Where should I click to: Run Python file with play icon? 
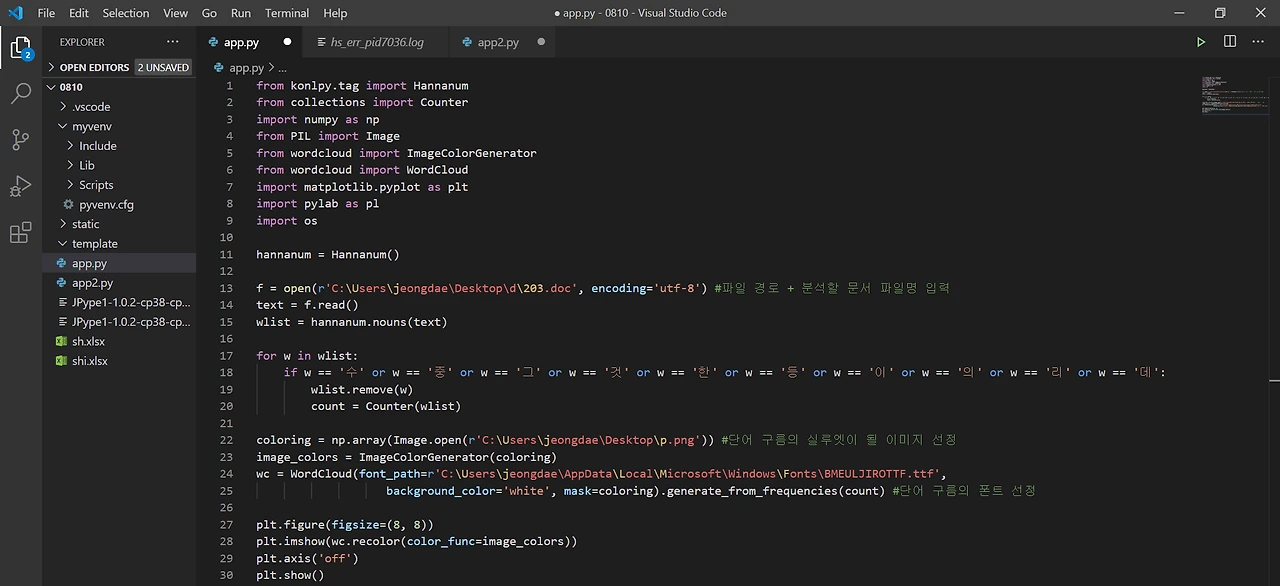[1201, 42]
